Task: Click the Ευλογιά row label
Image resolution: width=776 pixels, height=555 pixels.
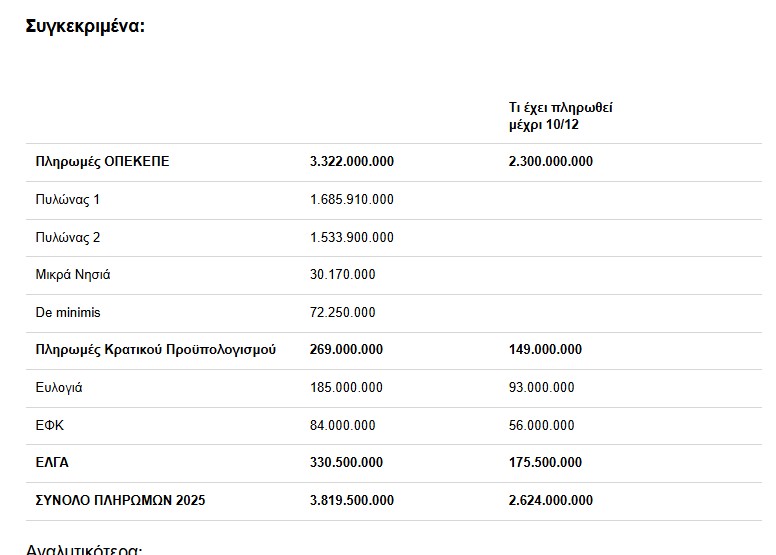Action: (x=59, y=388)
